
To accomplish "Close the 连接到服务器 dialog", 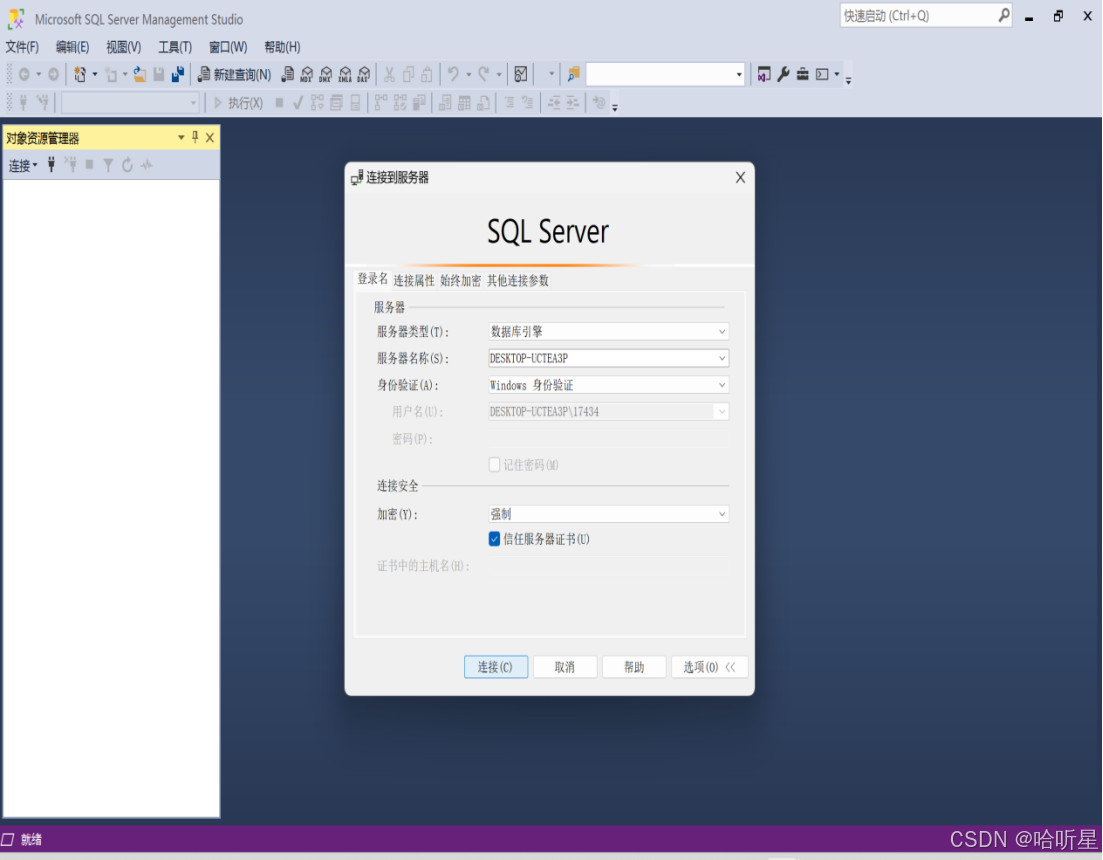I will 740,178.
